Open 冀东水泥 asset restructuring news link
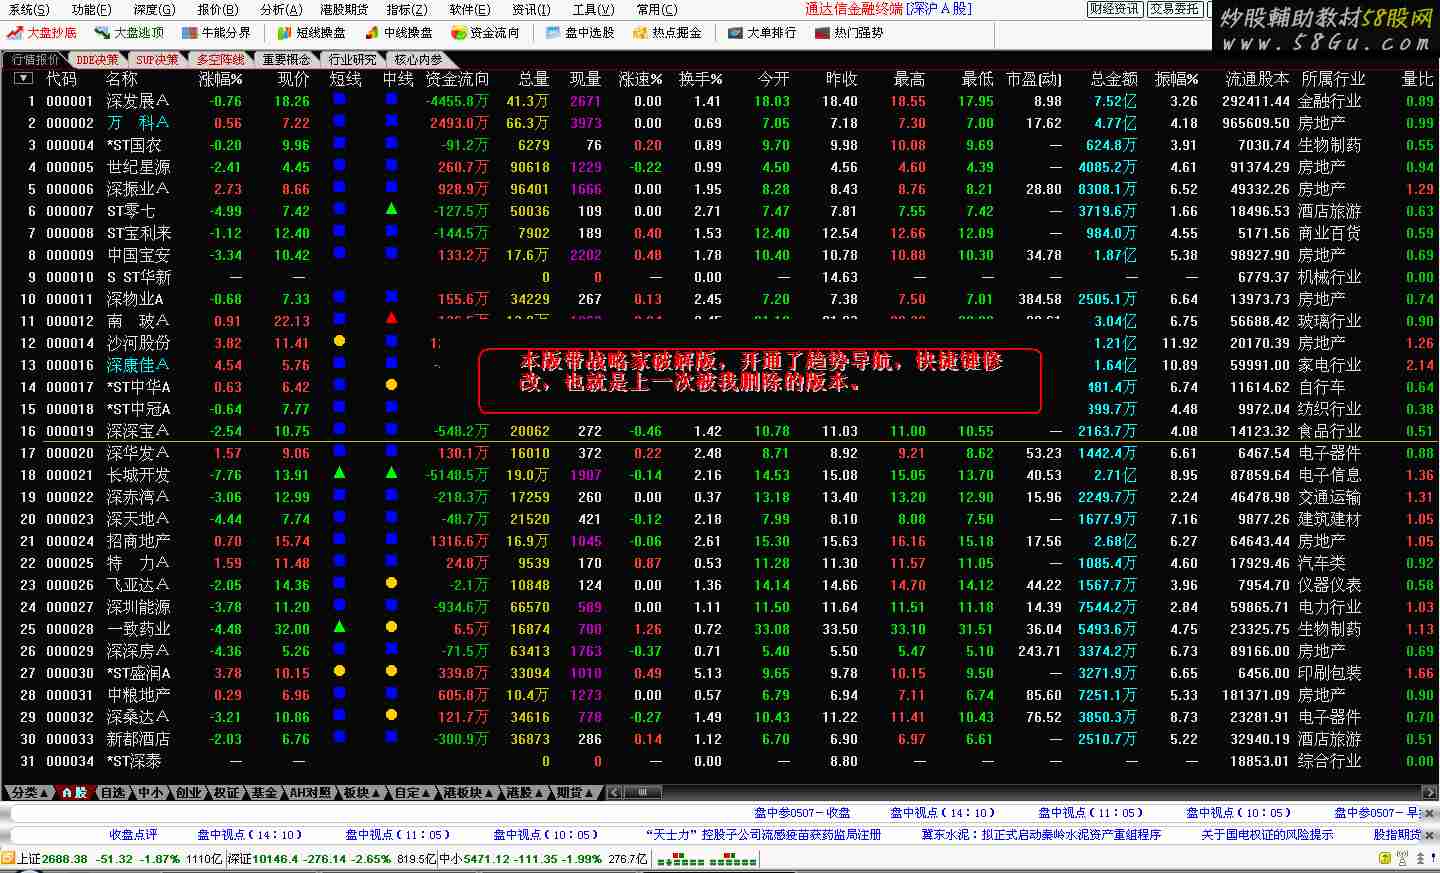1440x873 pixels. (x=1041, y=835)
